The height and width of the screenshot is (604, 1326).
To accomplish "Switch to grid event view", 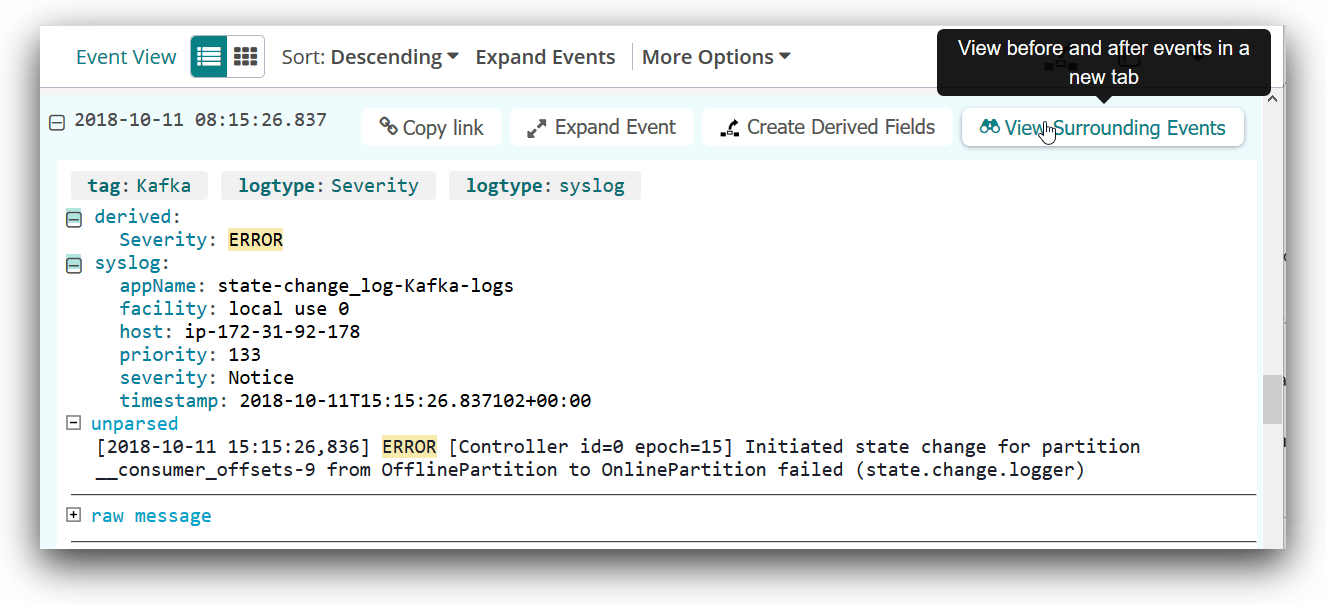I will click(x=245, y=57).
